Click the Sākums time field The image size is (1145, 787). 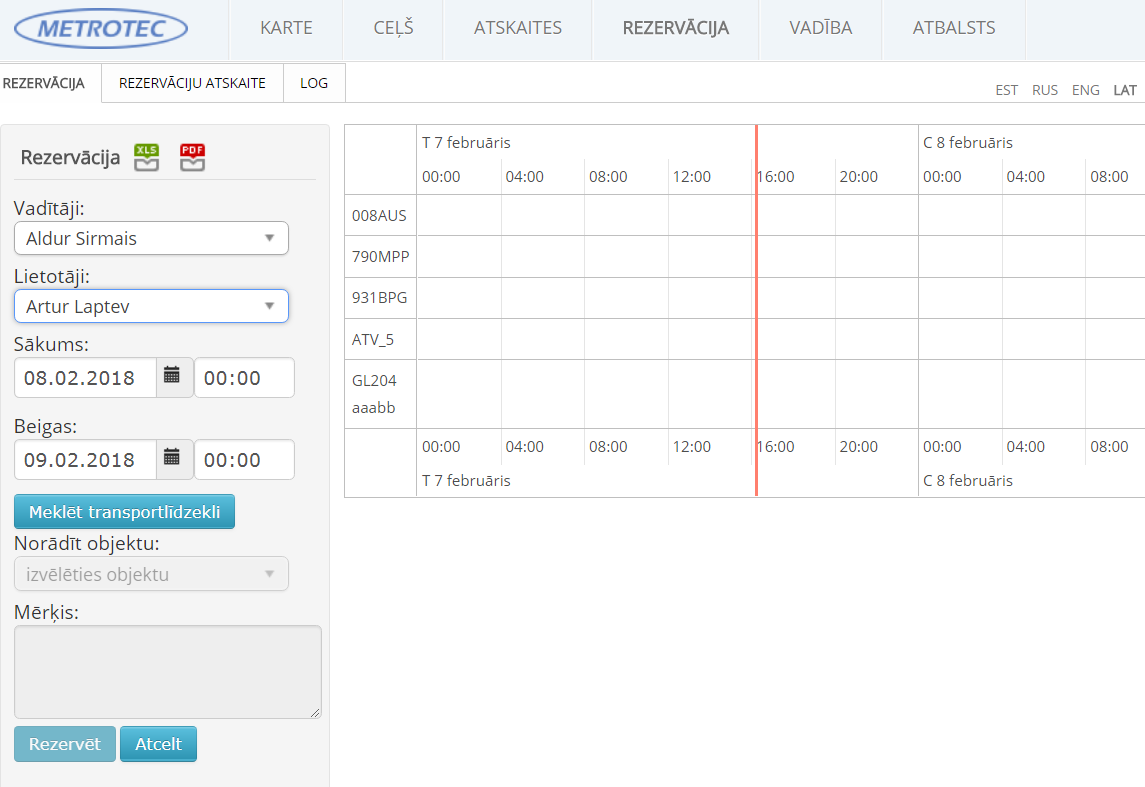click(244, 378)
